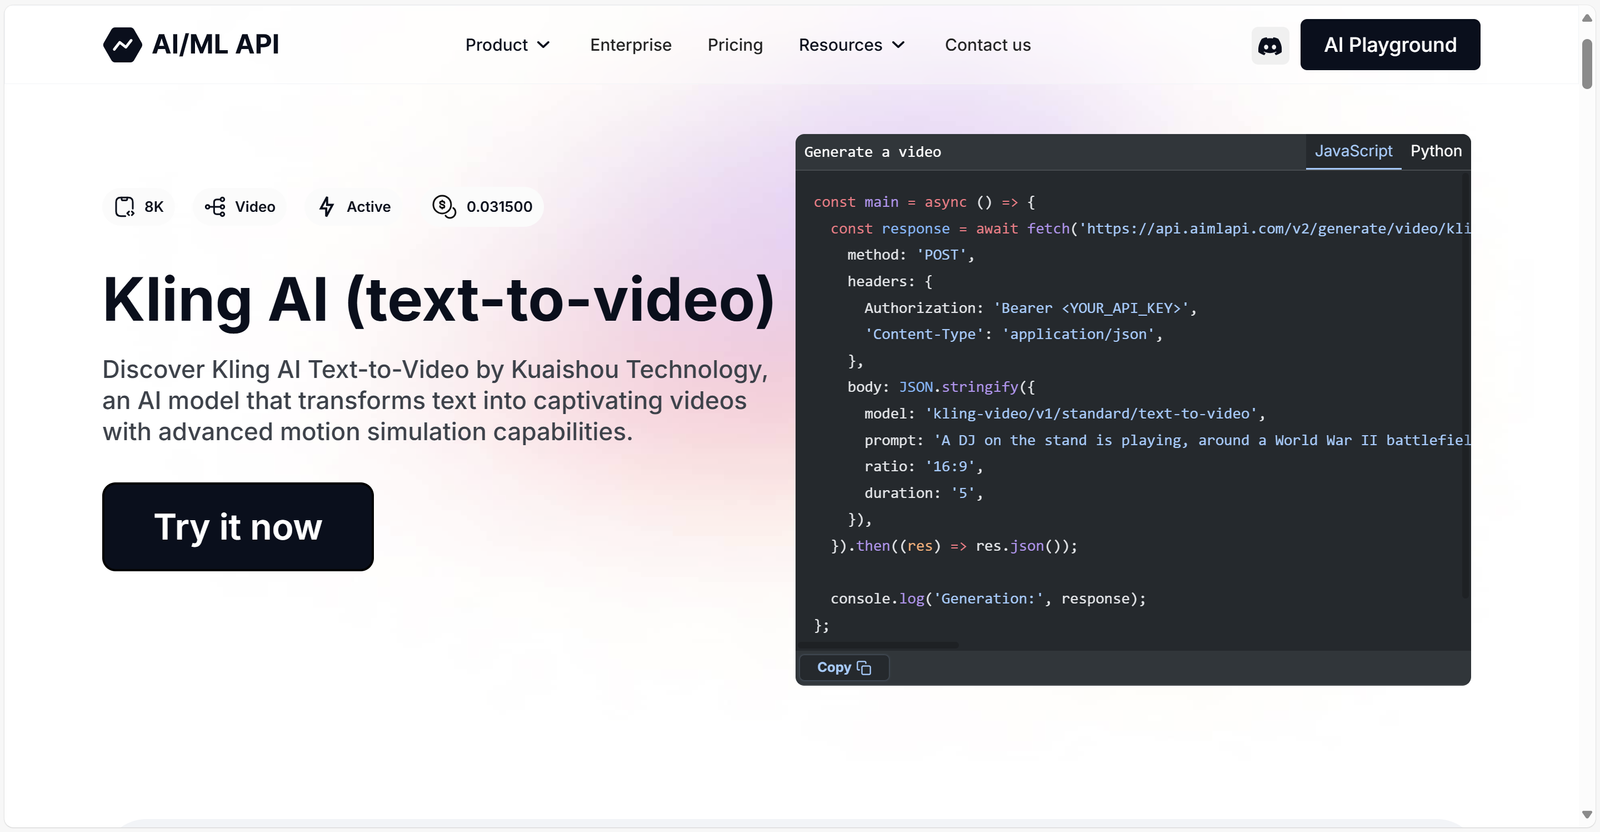This screenshot has height=832, width=1600.
Task: Click the Discover Kling AI description paragraph
Action: click(435, 400)
